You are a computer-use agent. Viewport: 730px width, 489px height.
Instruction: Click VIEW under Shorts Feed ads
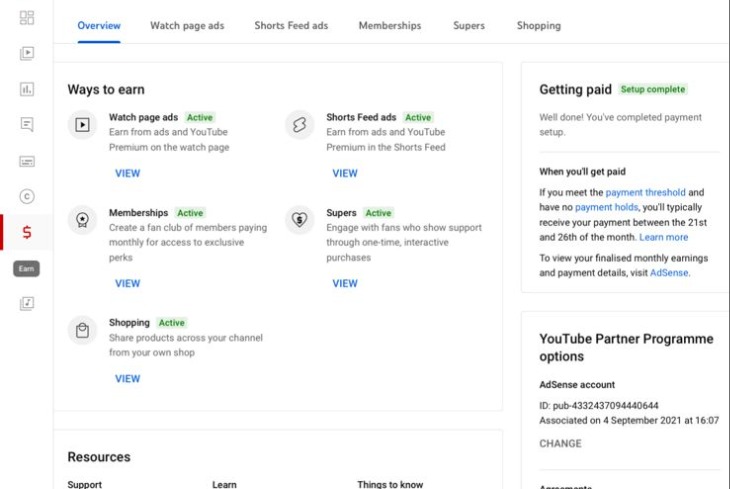[345, 173]
